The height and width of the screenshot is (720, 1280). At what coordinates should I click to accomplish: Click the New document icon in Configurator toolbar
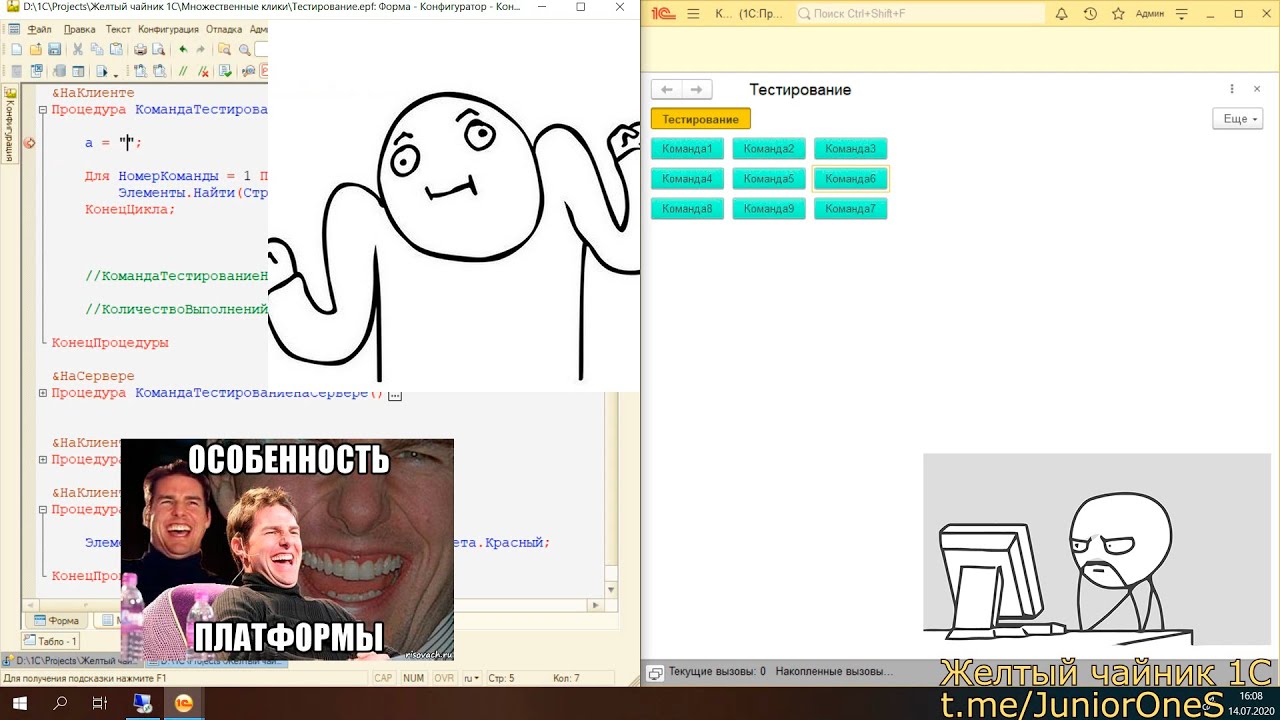[16, 49]
